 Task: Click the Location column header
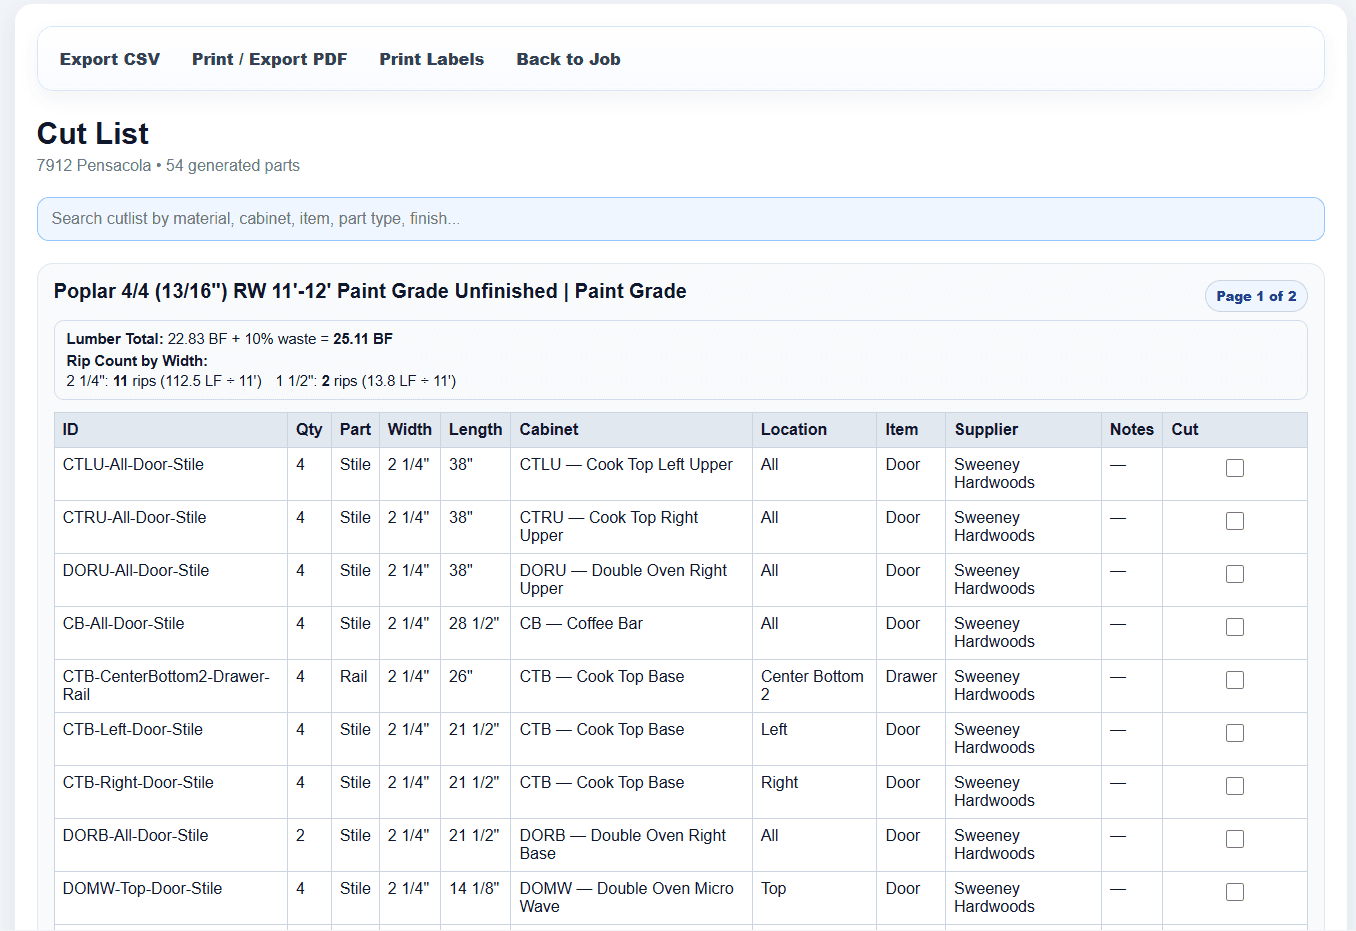click(x=815, y=430)
